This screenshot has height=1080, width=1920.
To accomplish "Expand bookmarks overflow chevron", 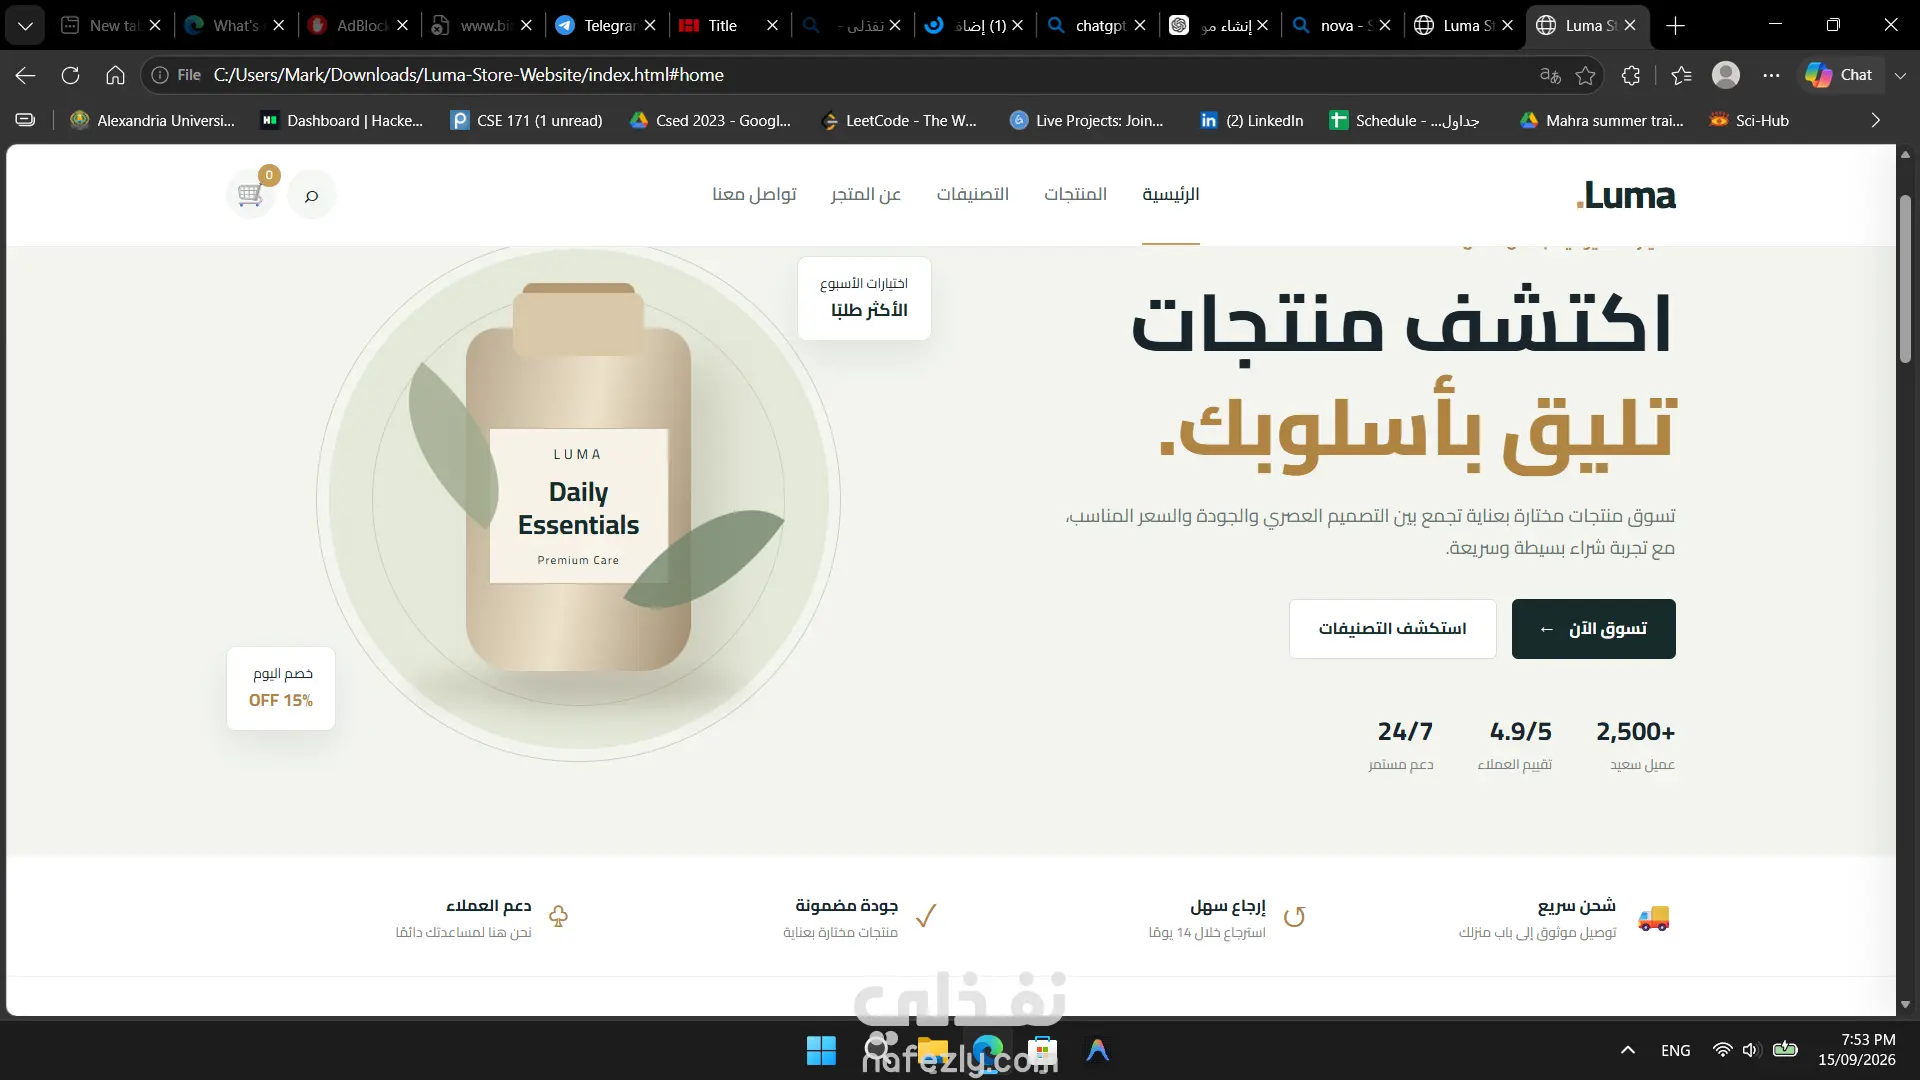I will pyautogui.click(x=1875, y=120).
